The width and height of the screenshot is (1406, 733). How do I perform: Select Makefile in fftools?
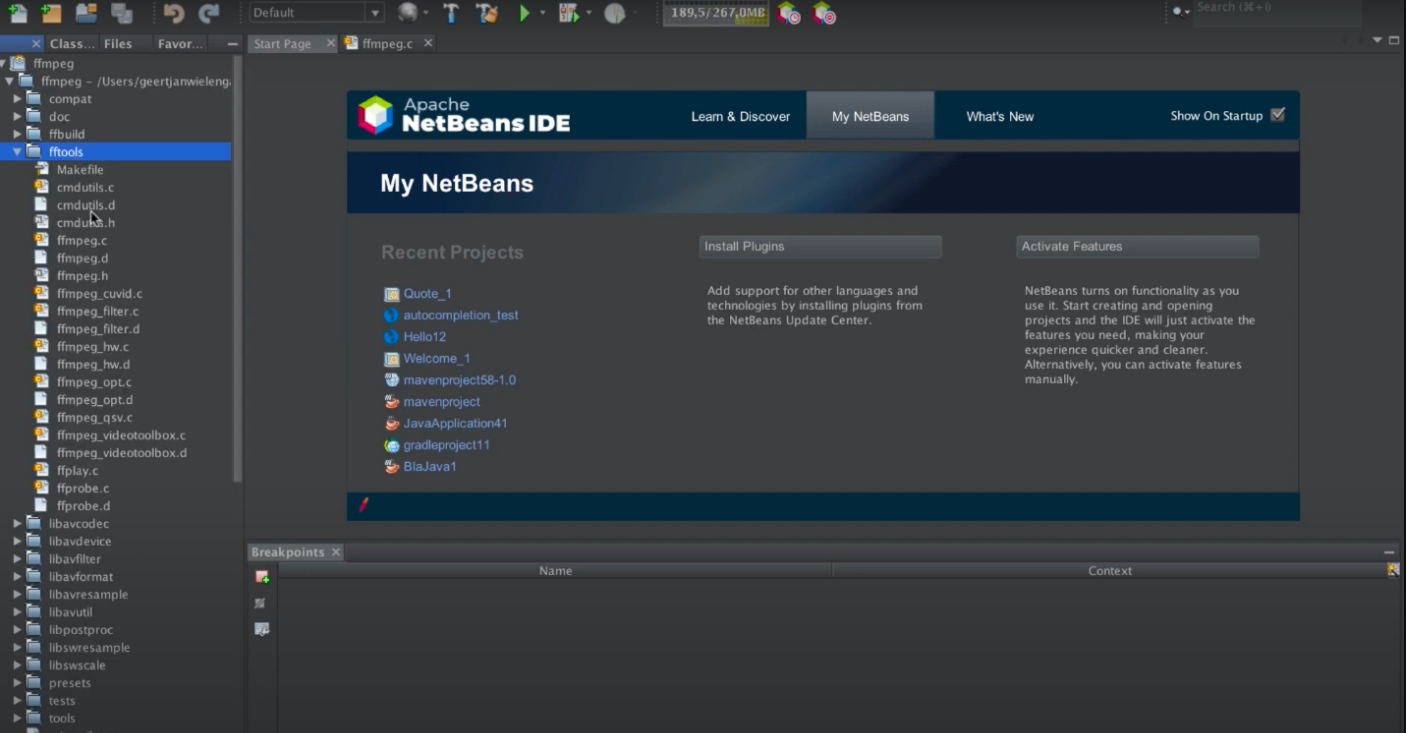(80, 170)
